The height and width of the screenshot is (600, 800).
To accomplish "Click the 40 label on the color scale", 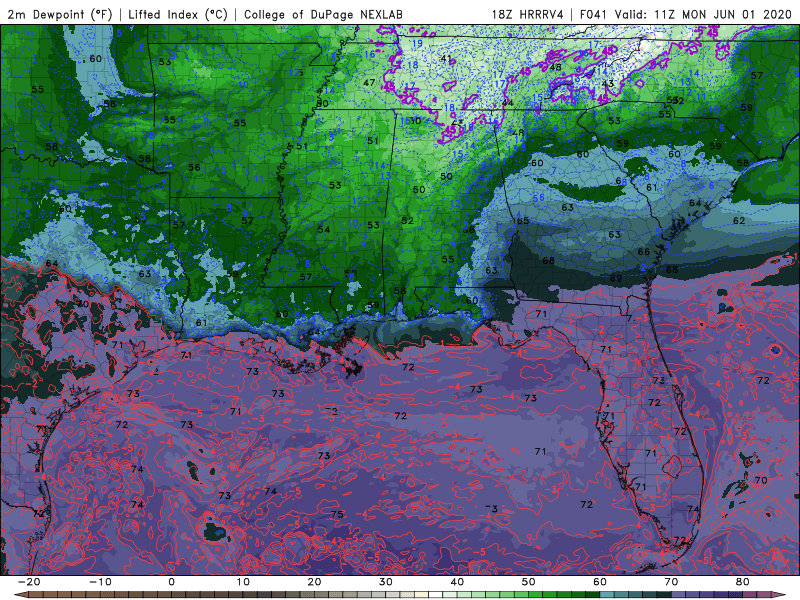I will pyautogui.click(x=457, y=582).
